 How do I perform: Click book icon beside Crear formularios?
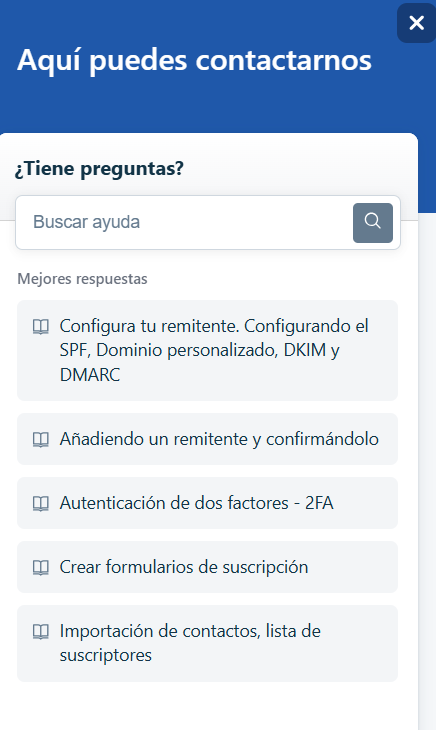tap(41, 568)
